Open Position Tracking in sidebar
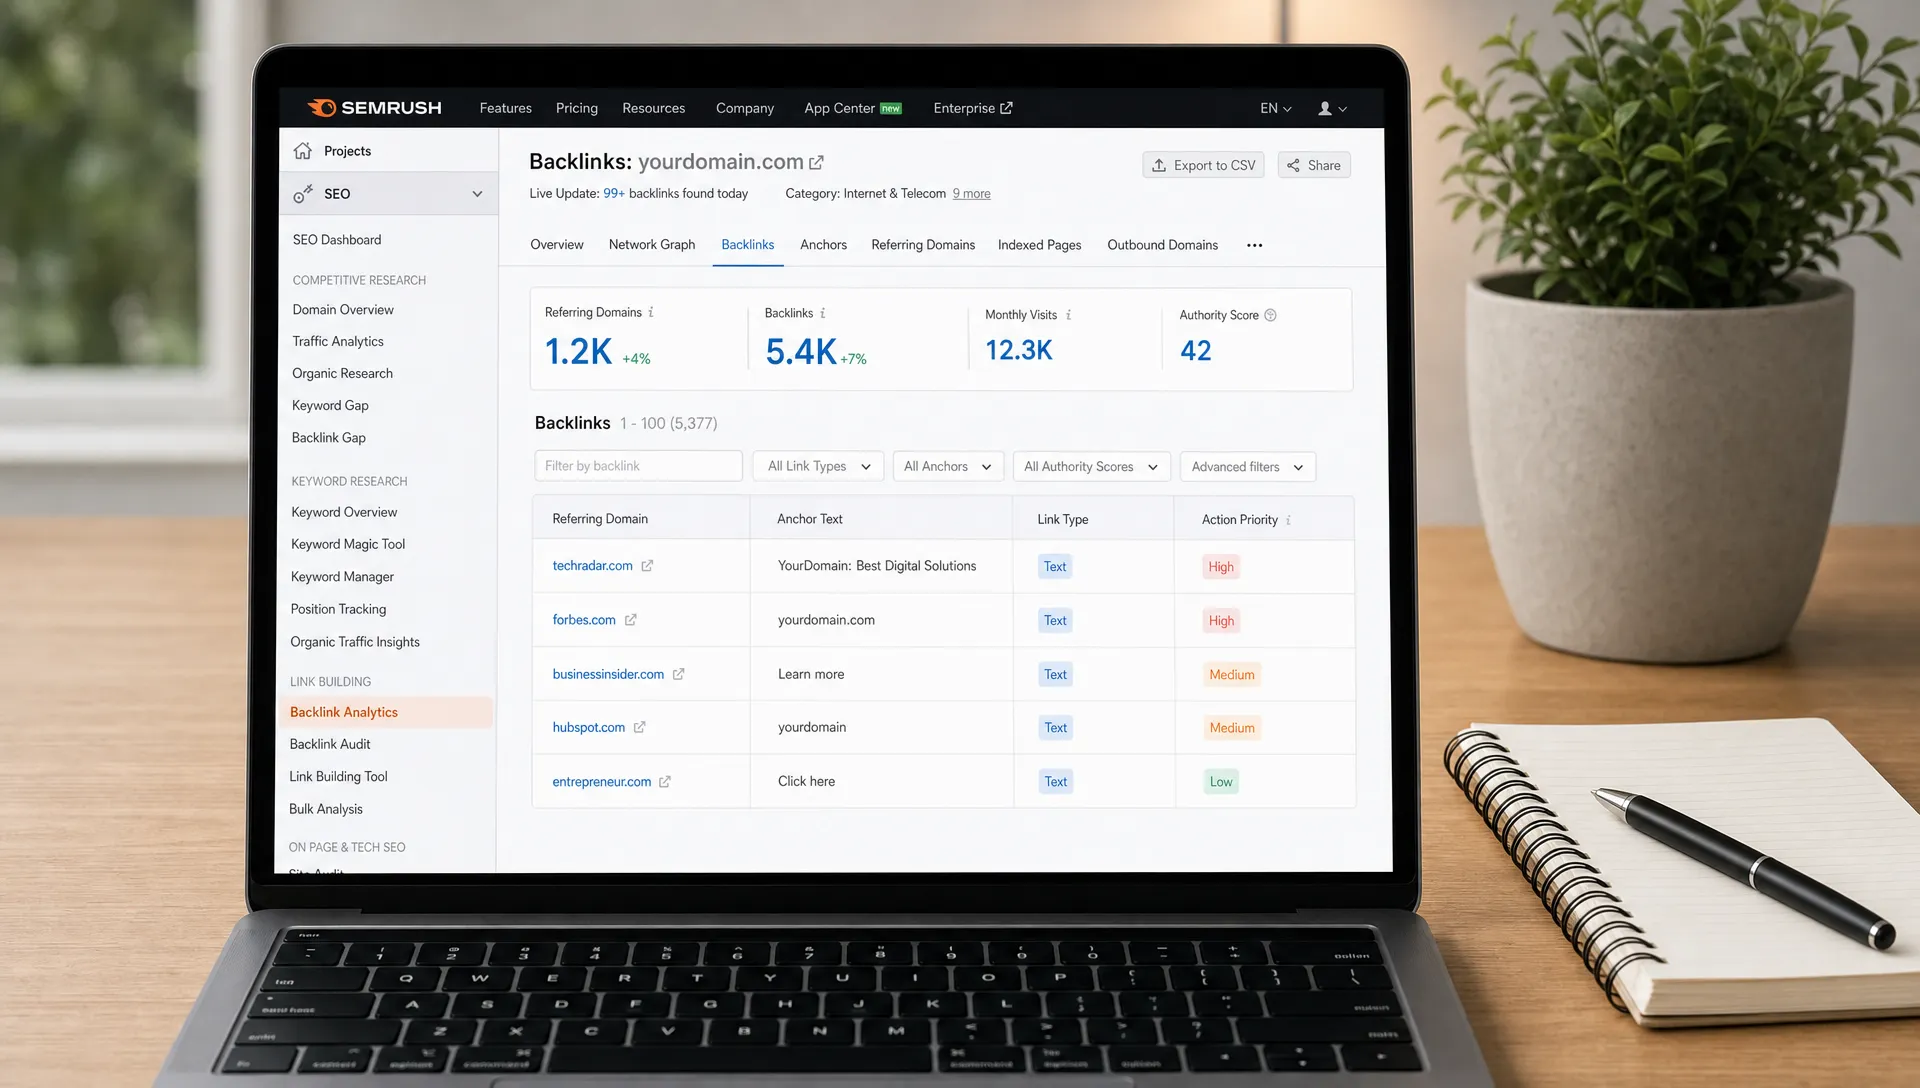The width and height of the screenshot is (1920, 1088). click(338, 609)
